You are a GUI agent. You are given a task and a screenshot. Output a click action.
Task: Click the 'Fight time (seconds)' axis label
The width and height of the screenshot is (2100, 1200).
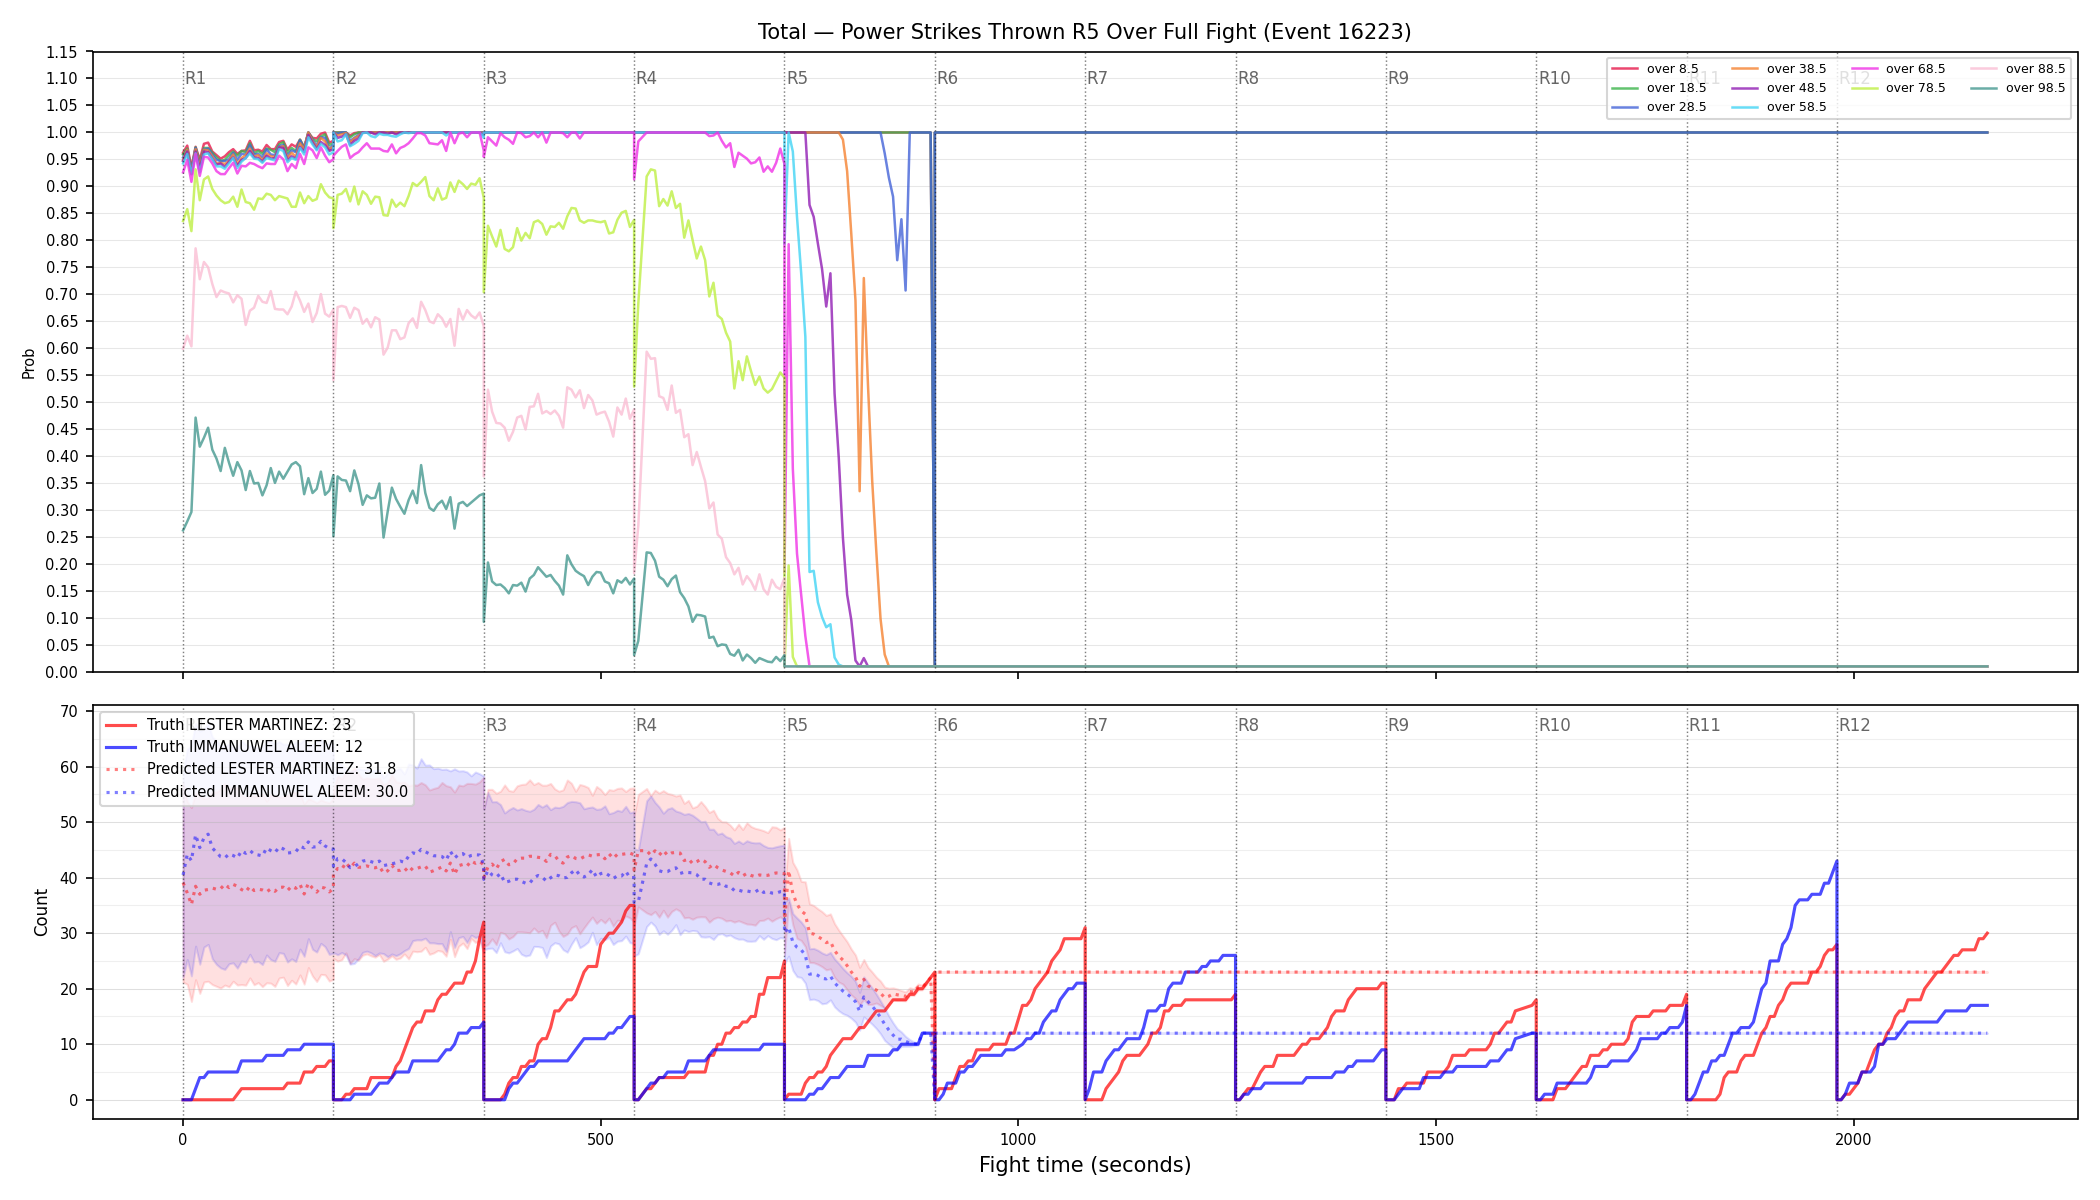coord(1085,1165)
